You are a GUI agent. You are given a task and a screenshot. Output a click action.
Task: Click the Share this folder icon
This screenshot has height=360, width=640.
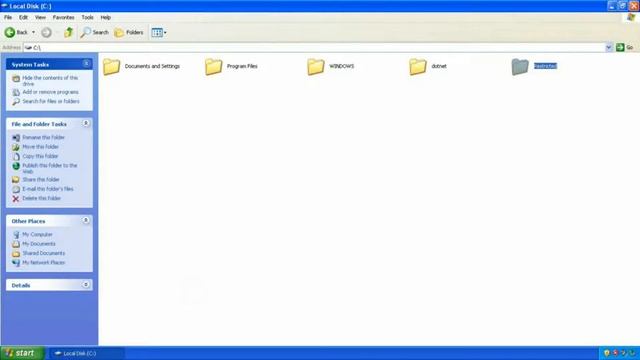point(16,180)
